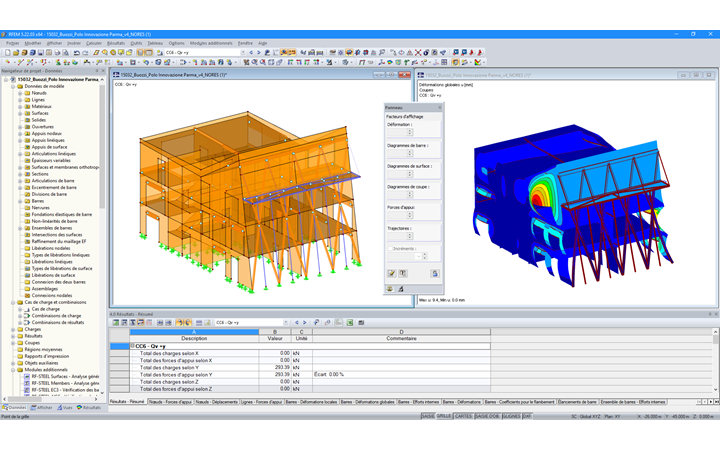Screen dimensions: 720x450
Task: Open the Vues tab in the navigator
Action: [65, 407]
